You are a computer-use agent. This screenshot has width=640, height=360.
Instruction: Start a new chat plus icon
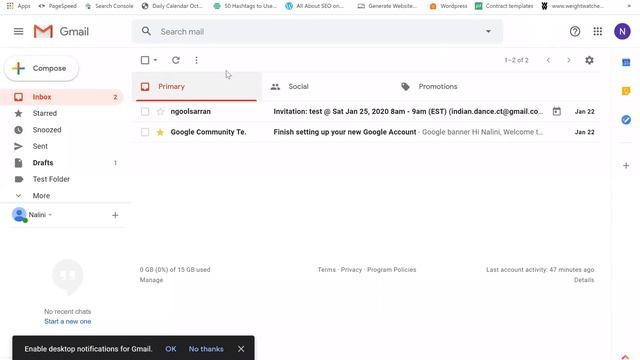[x=115, y=215]
